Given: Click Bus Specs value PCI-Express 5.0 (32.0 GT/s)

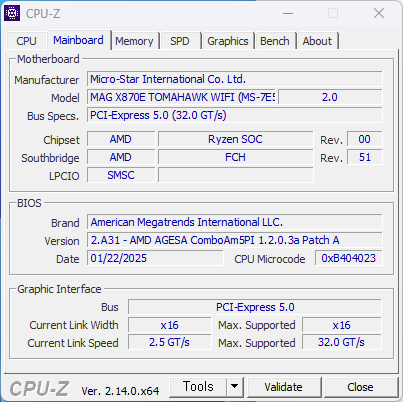Looking at the screenshot, I should pyautogui.click(x=235, y=115).
